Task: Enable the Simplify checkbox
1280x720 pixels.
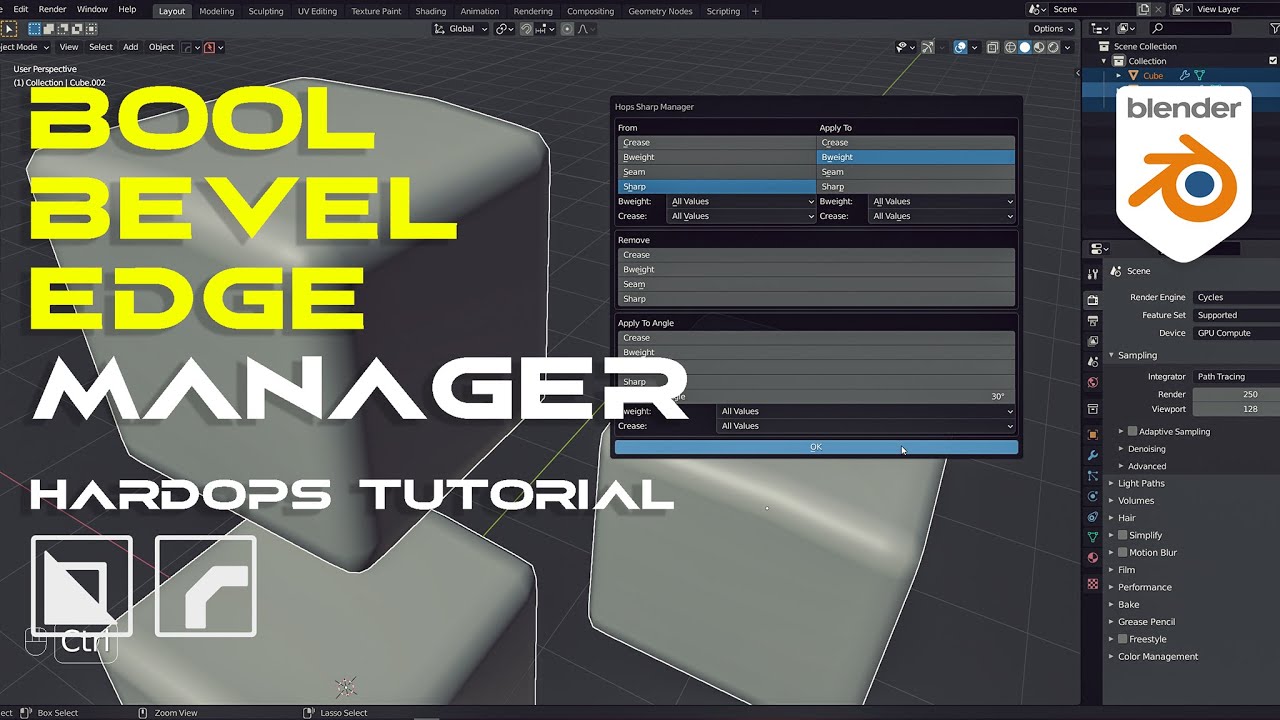Action: click(1122, 535)
